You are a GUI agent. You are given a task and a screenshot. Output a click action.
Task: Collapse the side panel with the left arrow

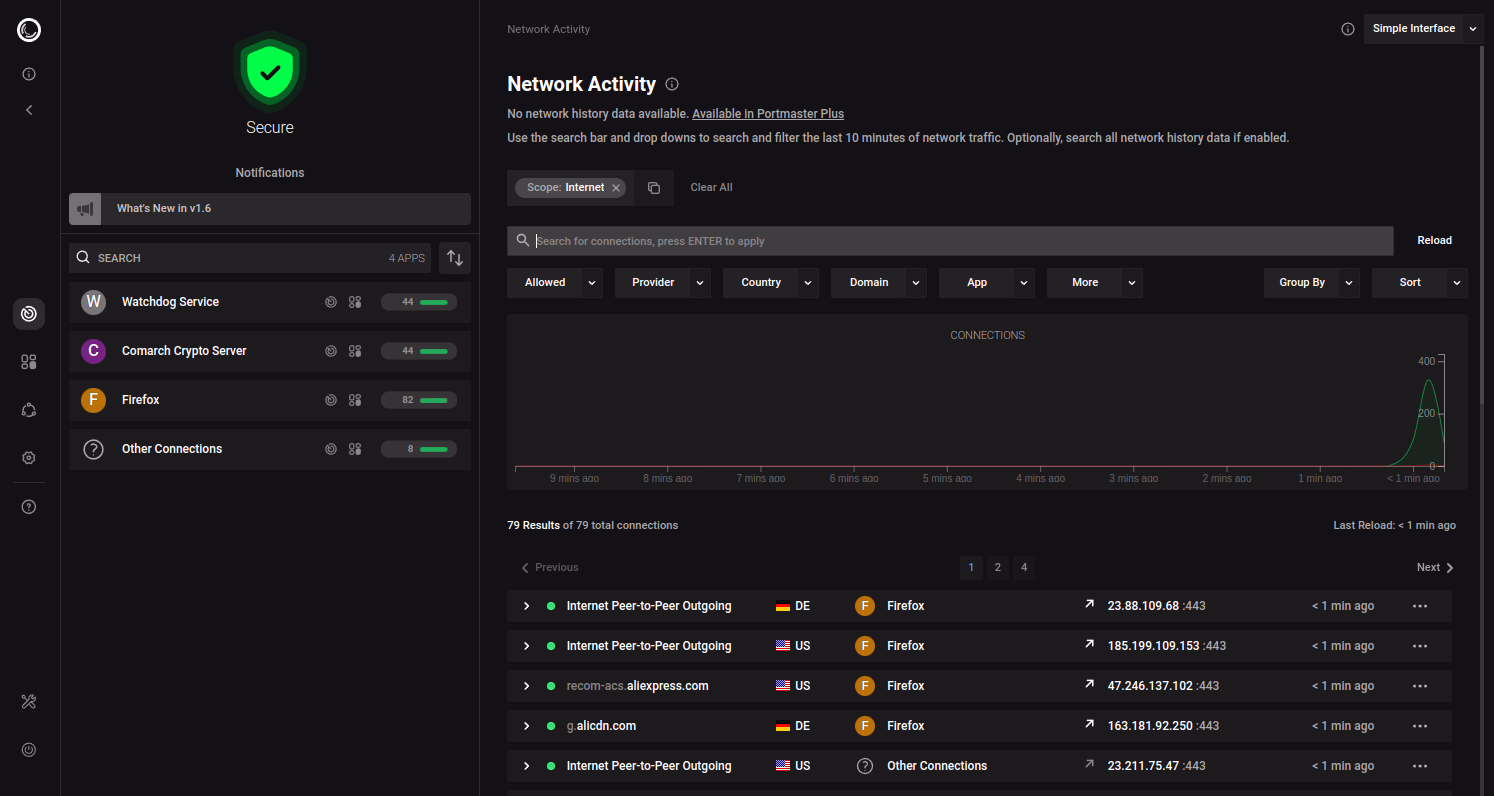point(29,110)
